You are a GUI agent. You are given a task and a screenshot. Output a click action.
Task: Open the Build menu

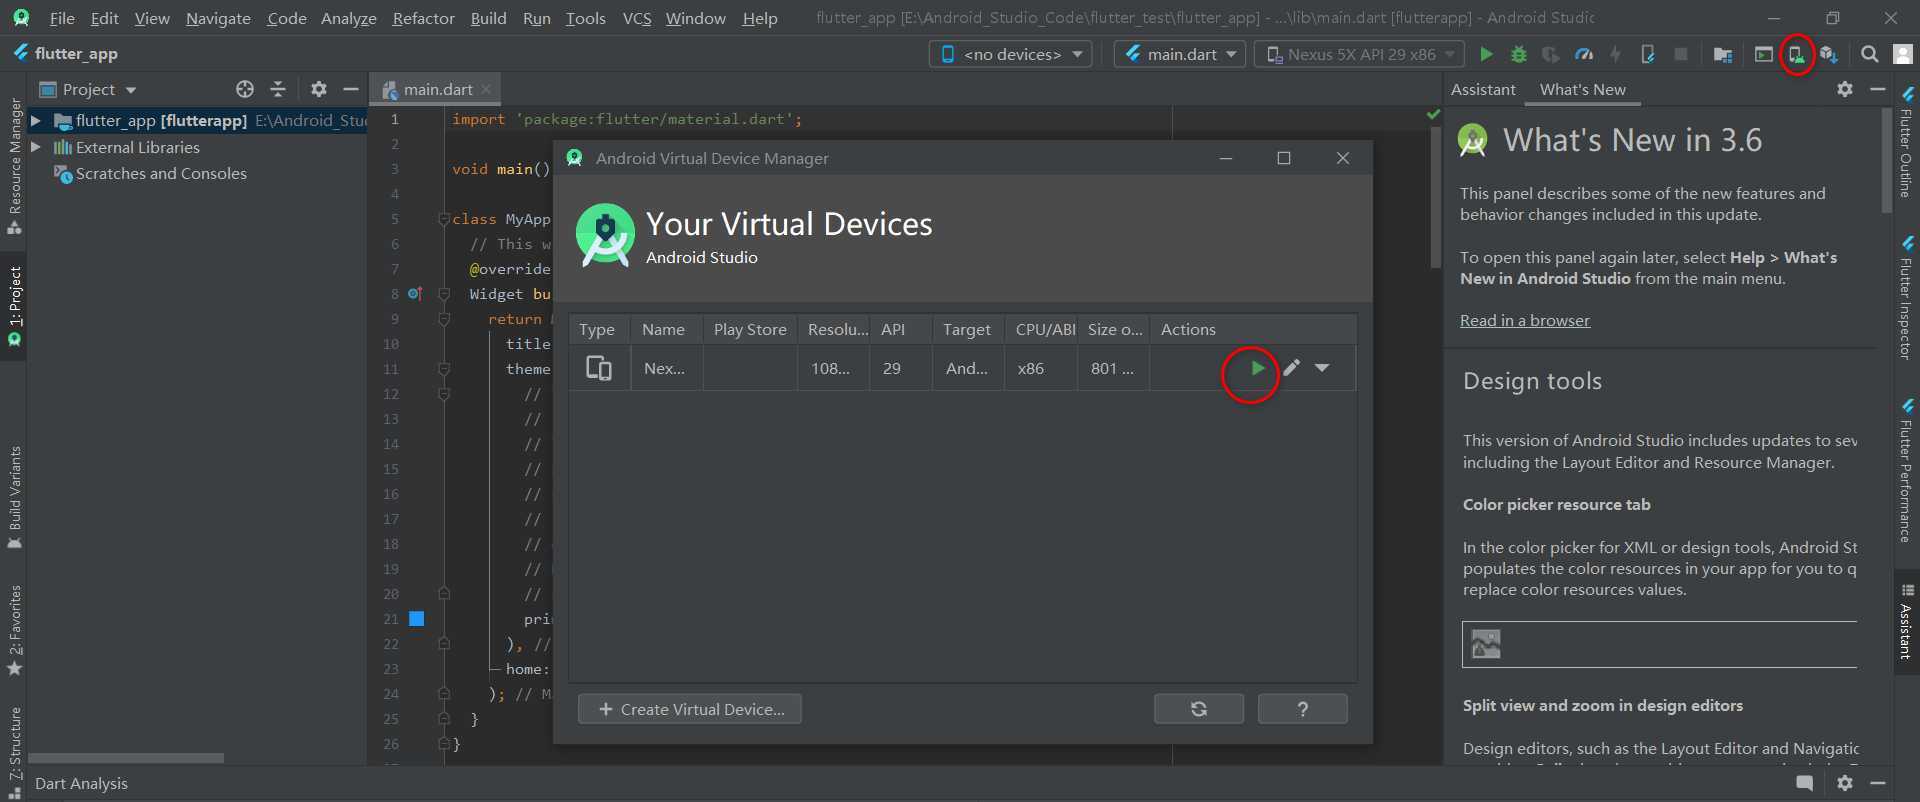pos(488,18)
